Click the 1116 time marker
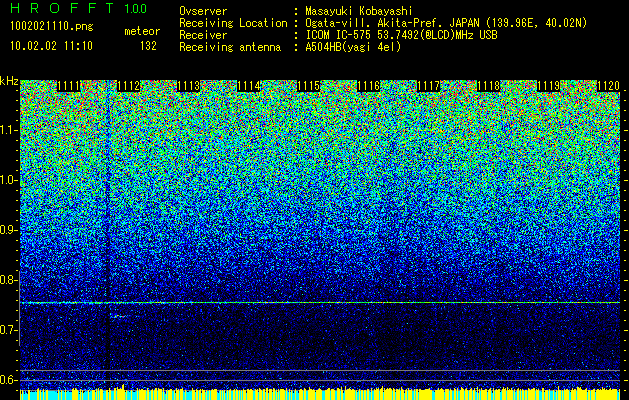Screen dimensions: 629x400 (x=368, y=86)
